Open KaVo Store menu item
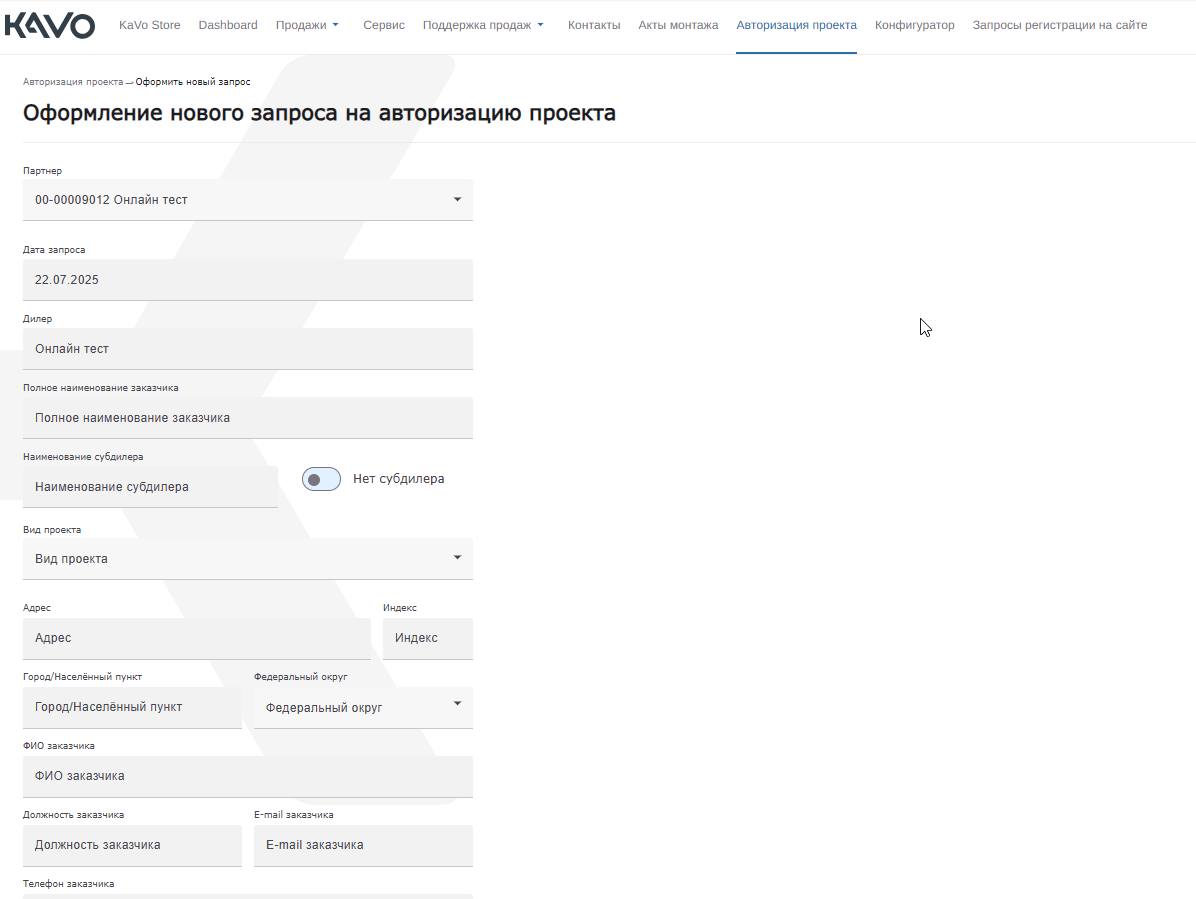Viewport: 1196px width, 899px height. [x=150, y=25]
